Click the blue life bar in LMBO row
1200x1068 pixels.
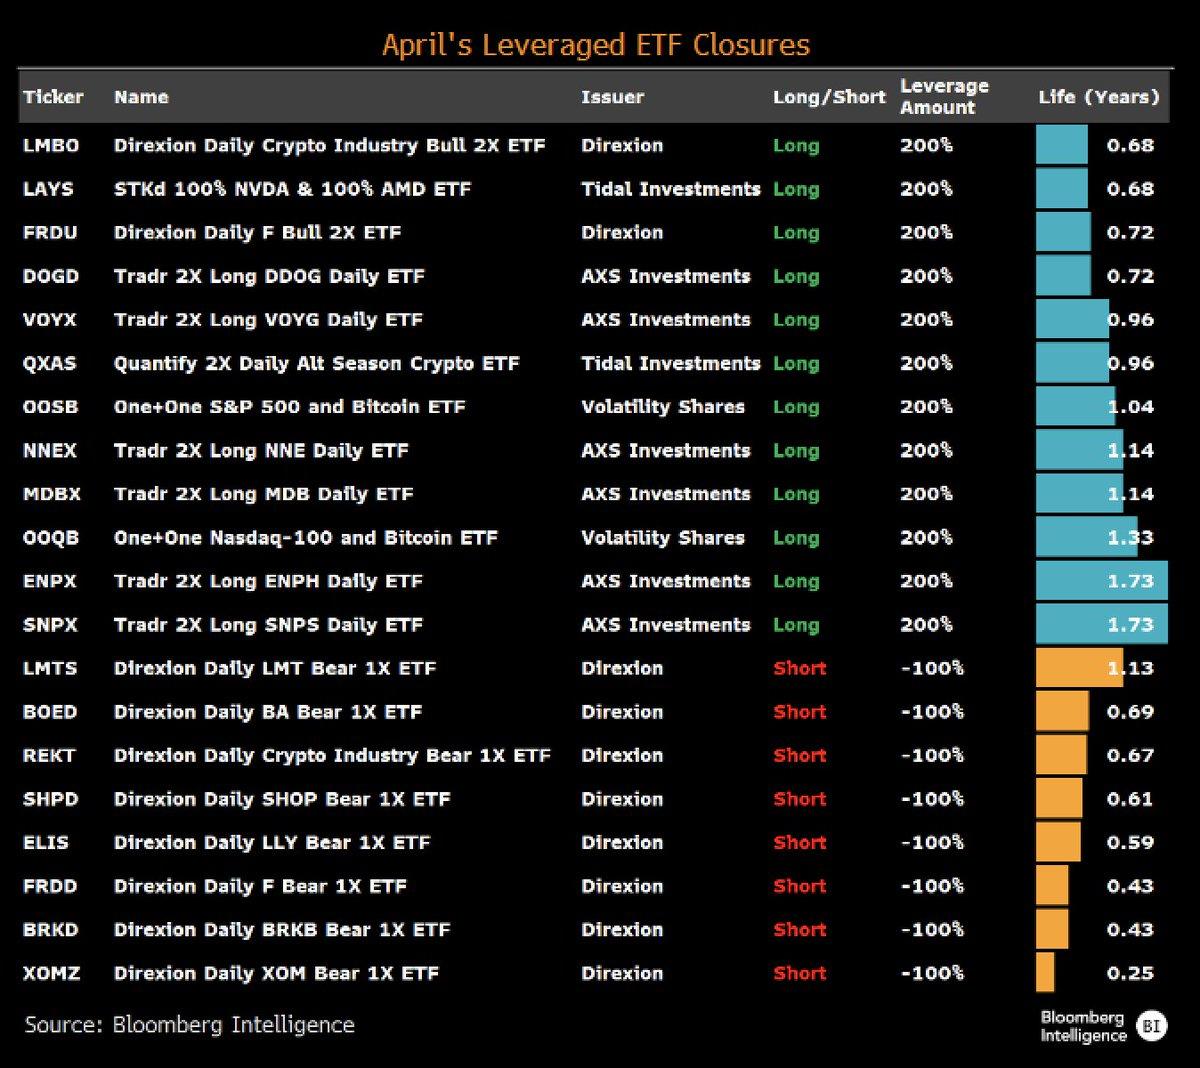click(1062, 145)
